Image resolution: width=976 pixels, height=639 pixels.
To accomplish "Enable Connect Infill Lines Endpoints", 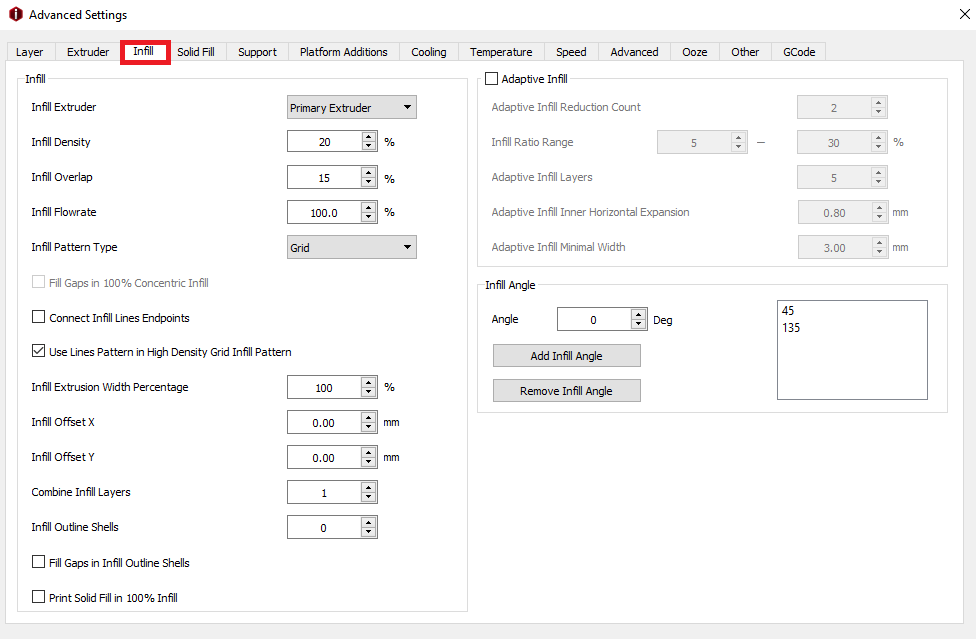I will [40, 318].
